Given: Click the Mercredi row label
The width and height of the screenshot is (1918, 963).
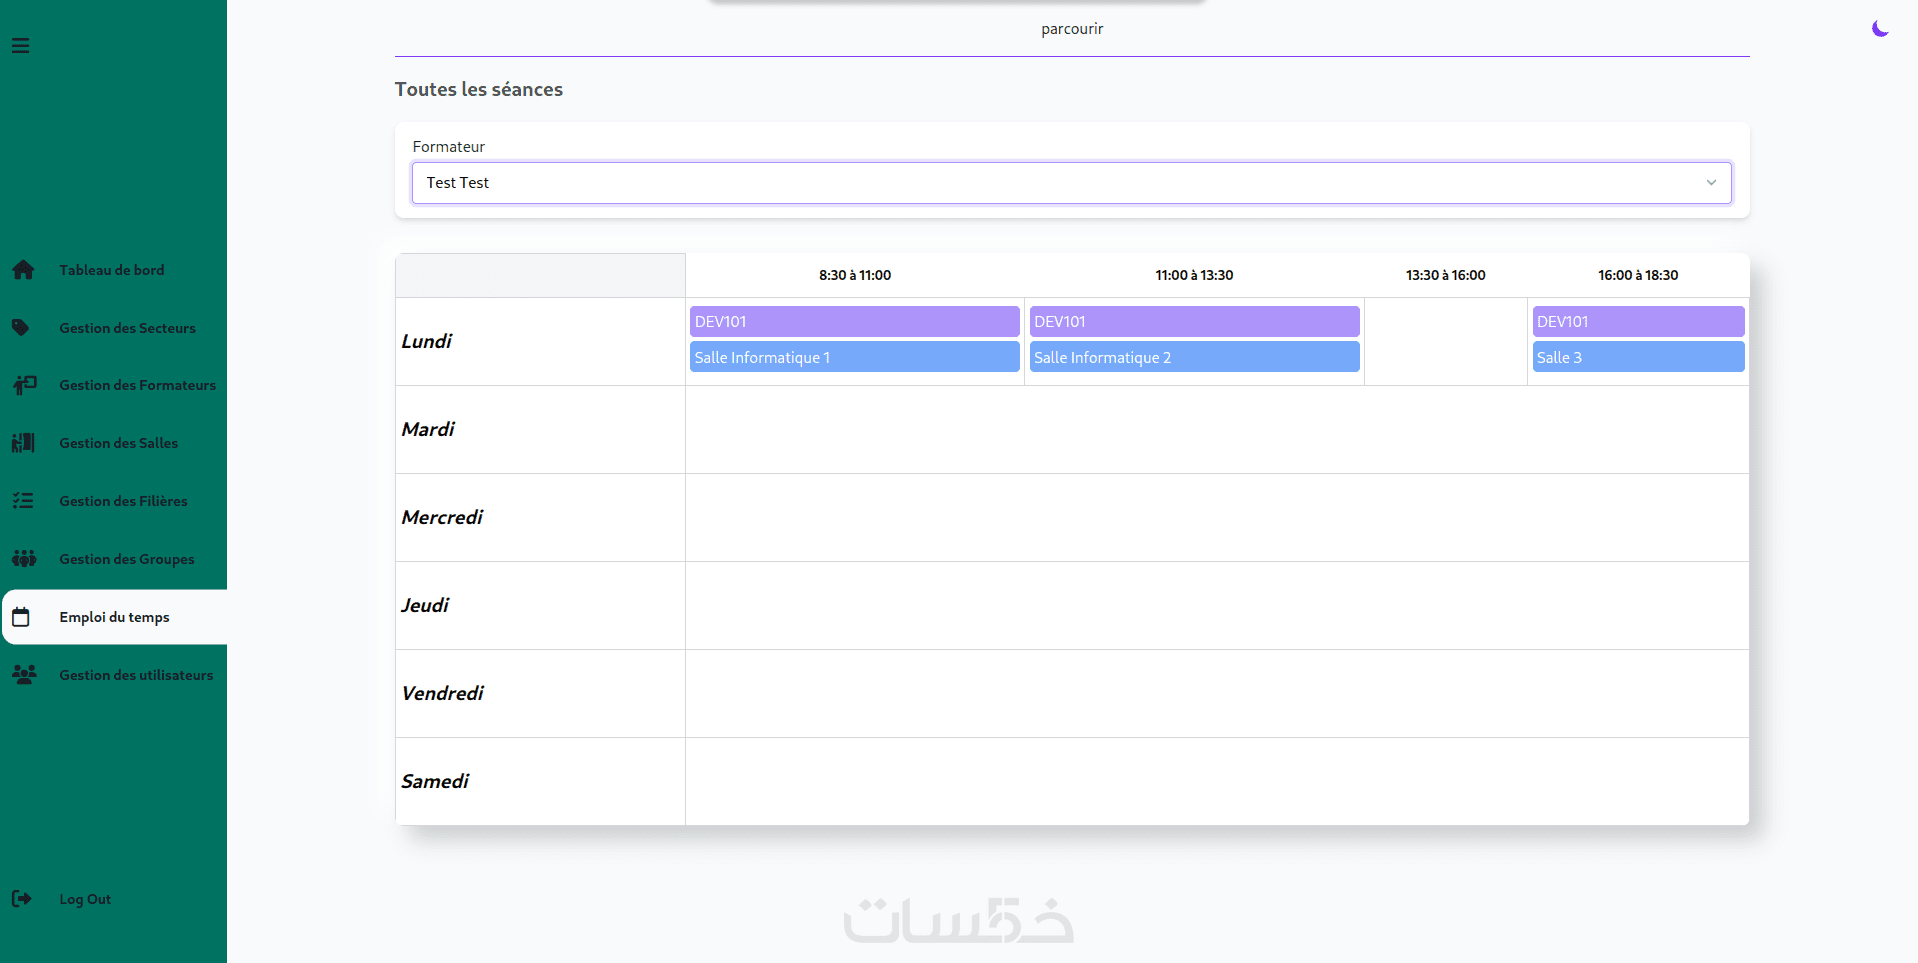Looking at the screenshot, I should [442, 517].
